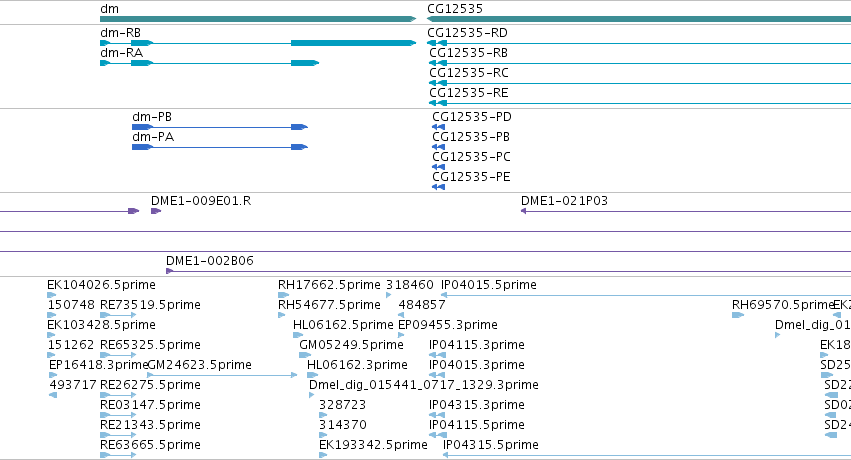Select IP04315.5prime EST label
Screen dimensions: 851x460
(x=491, y=445)
